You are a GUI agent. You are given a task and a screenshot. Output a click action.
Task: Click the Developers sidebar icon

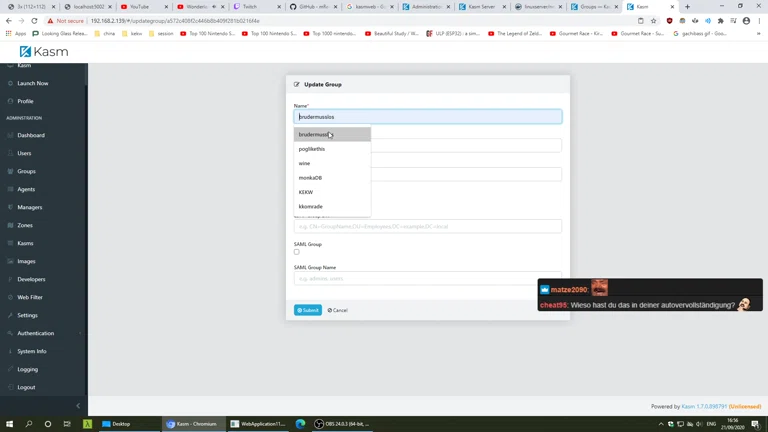10,279
